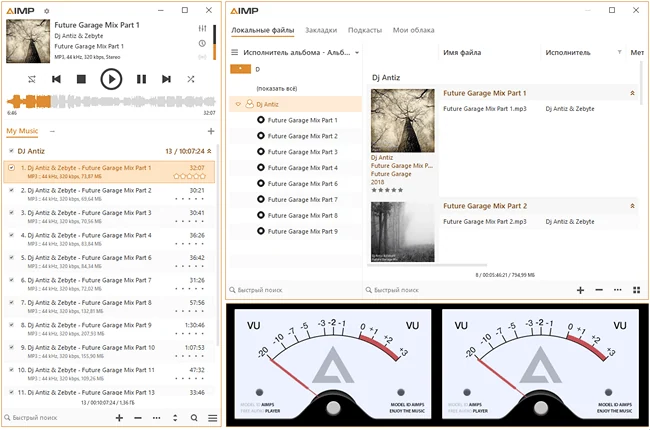Switch library view with grid icon
Viewport: 650px width, 430px height.
point(637,290)
